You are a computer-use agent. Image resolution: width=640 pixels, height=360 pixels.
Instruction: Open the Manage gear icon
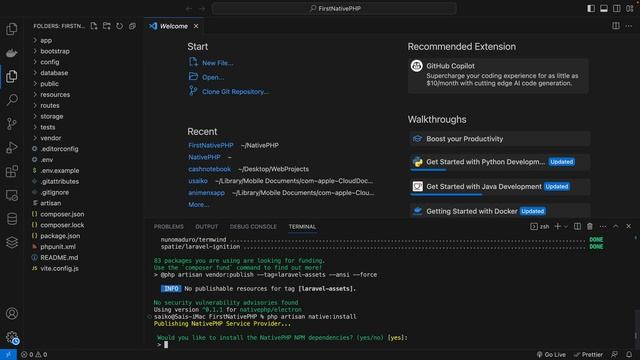click(12, 337)
